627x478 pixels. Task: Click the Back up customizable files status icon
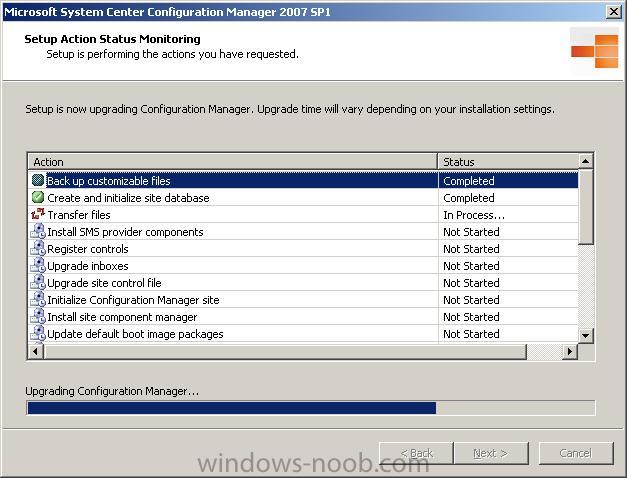(38, 180)
